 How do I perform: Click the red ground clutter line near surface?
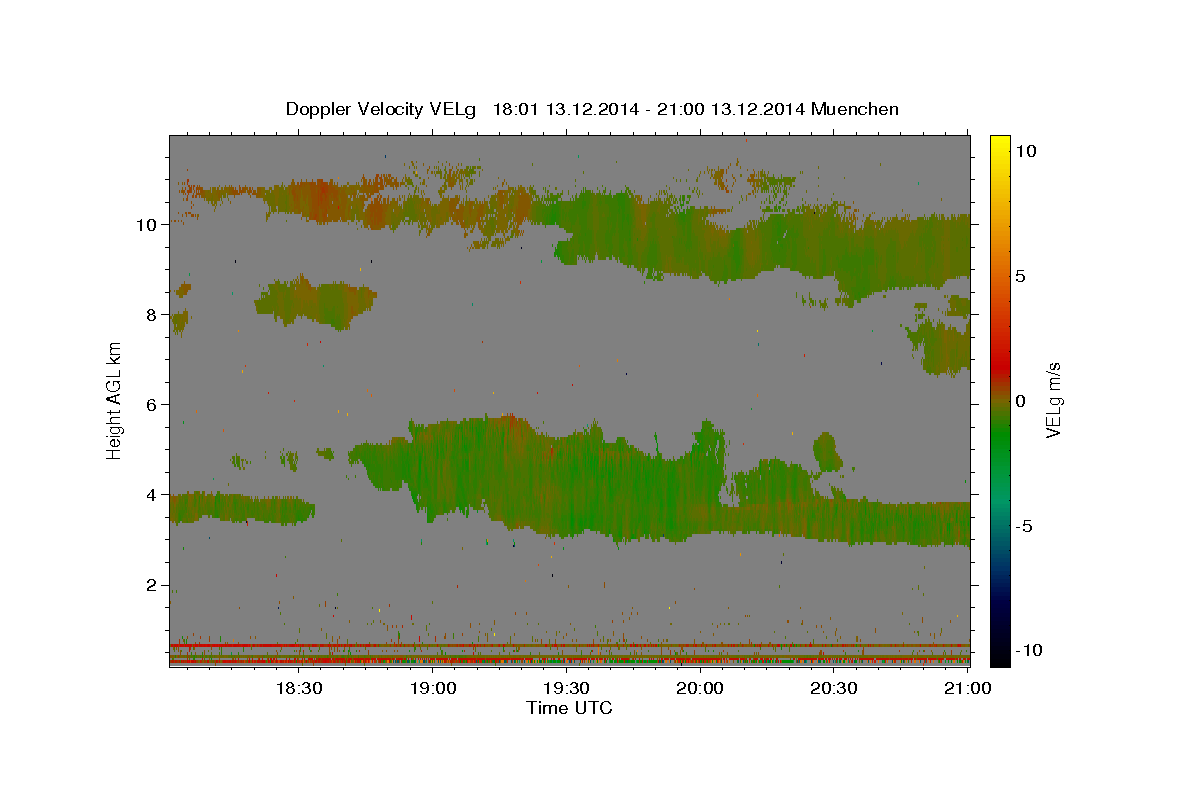569,645
